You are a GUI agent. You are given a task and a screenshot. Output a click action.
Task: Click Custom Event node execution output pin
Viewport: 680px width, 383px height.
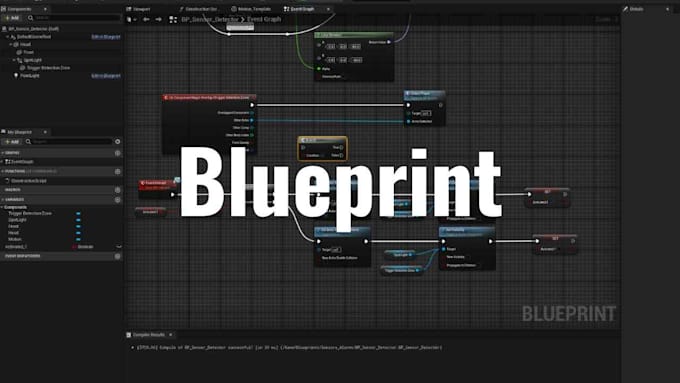click(173, 195)
